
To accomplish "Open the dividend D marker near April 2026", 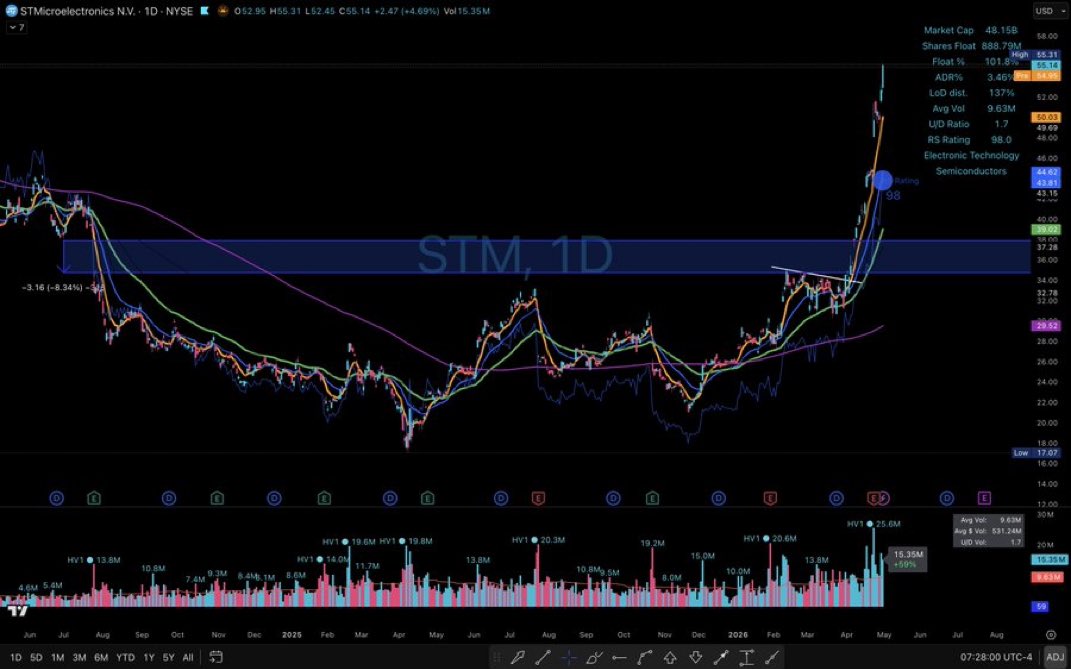I will tap(836, 498).
